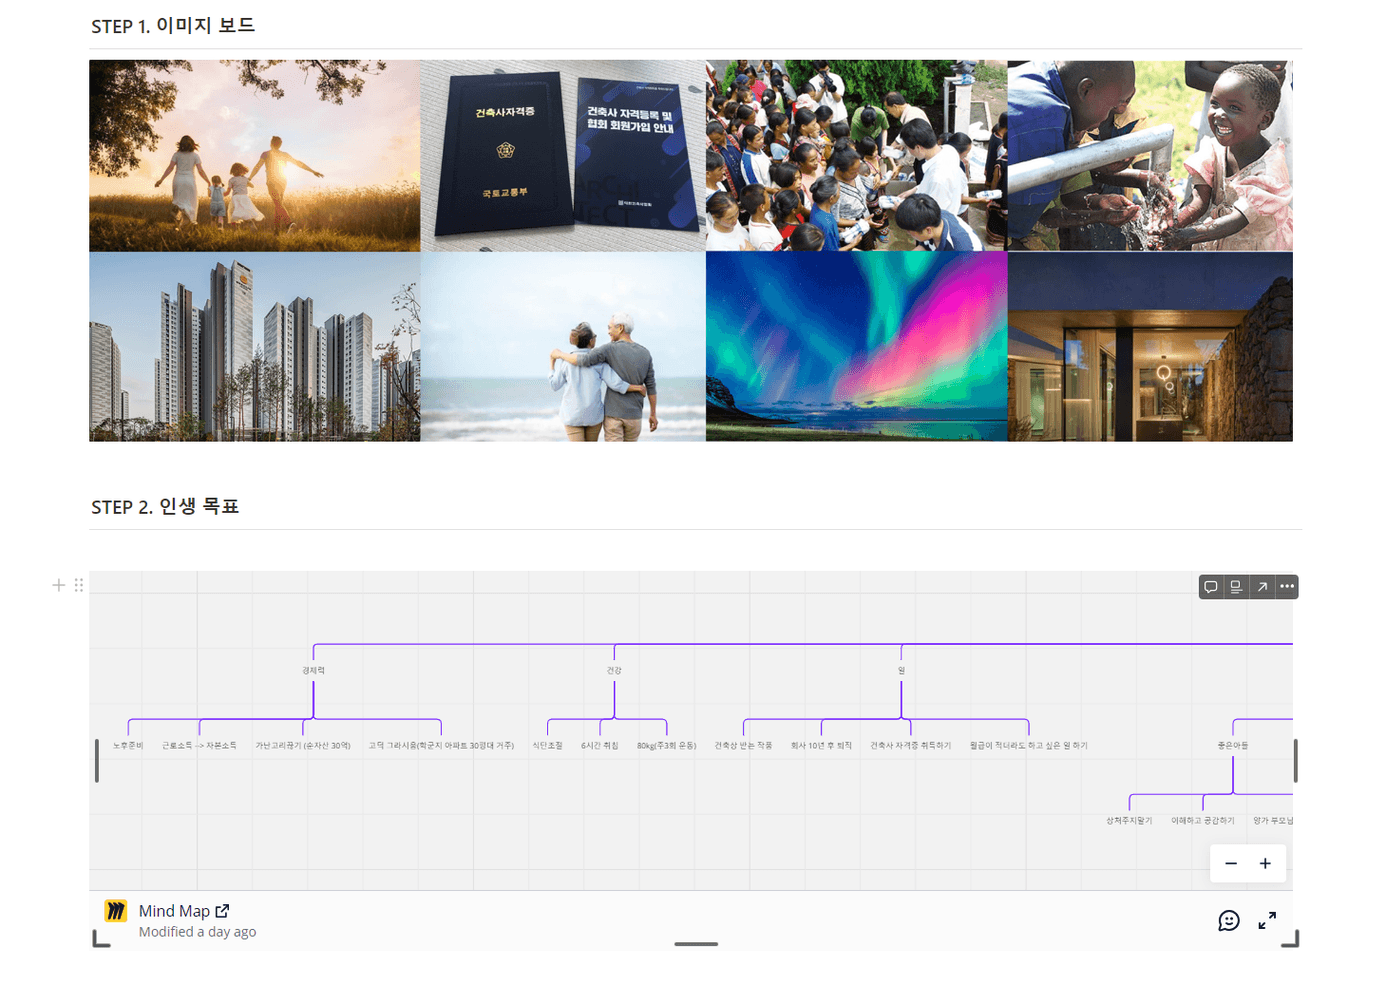Image resolution: width=1386 pixels, height=1002 pixels.
Task: Click the STEP 1. 이미지 보드 heading
Action: pos(173,26)
